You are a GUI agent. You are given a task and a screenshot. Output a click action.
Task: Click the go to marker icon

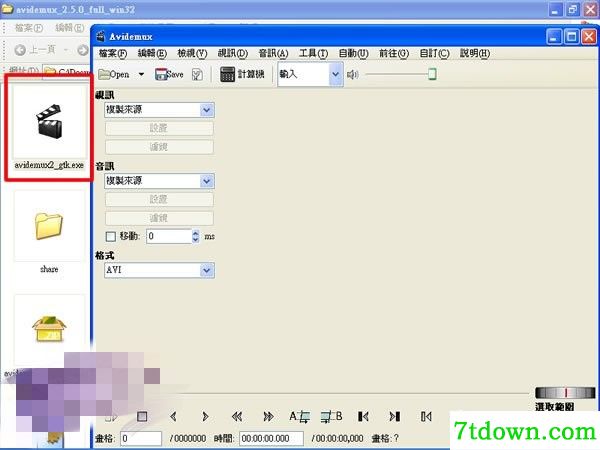click(x=426, y=416)
